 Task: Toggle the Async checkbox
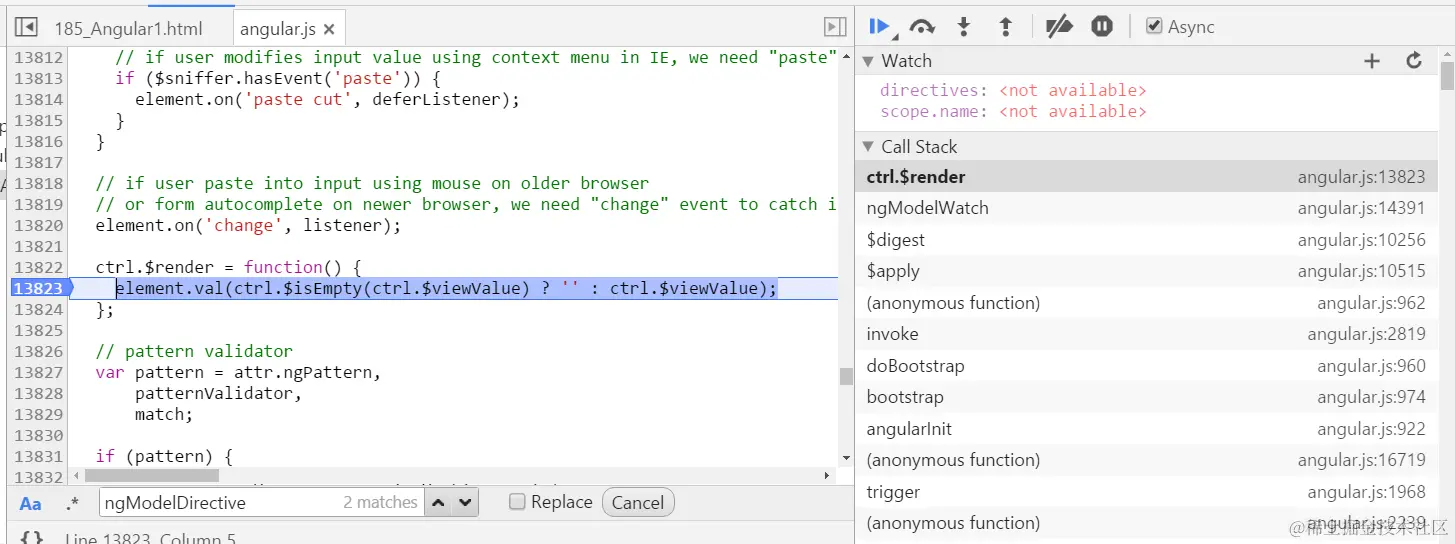(1154, 26)
